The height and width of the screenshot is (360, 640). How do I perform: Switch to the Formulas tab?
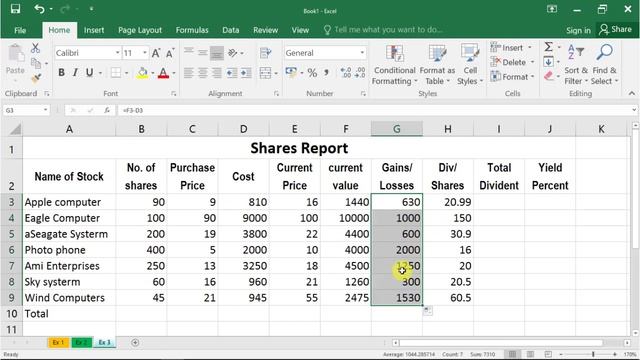tap(192, 30)
